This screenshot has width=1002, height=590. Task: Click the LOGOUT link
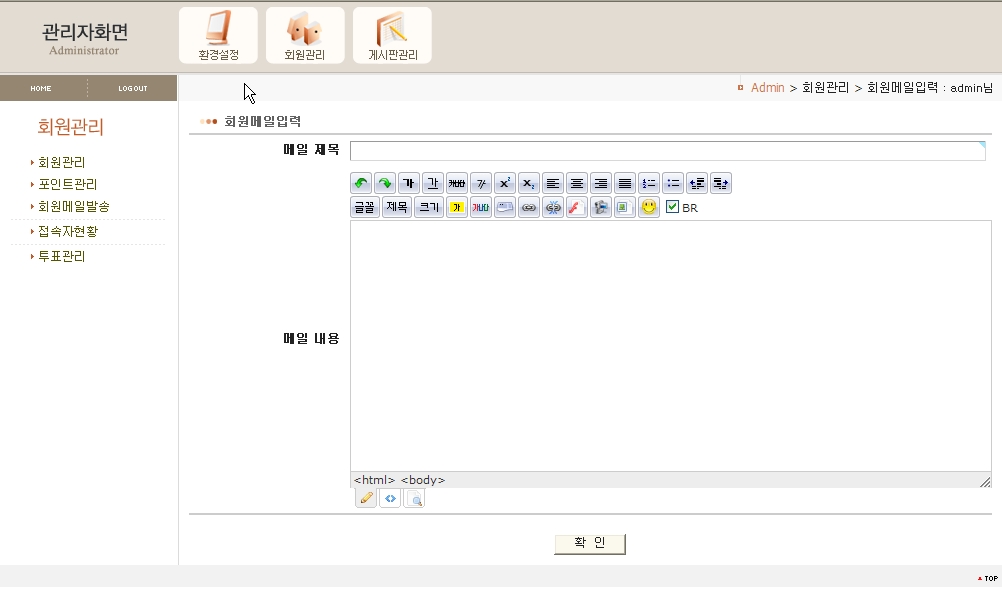click(x=132, y=89)
